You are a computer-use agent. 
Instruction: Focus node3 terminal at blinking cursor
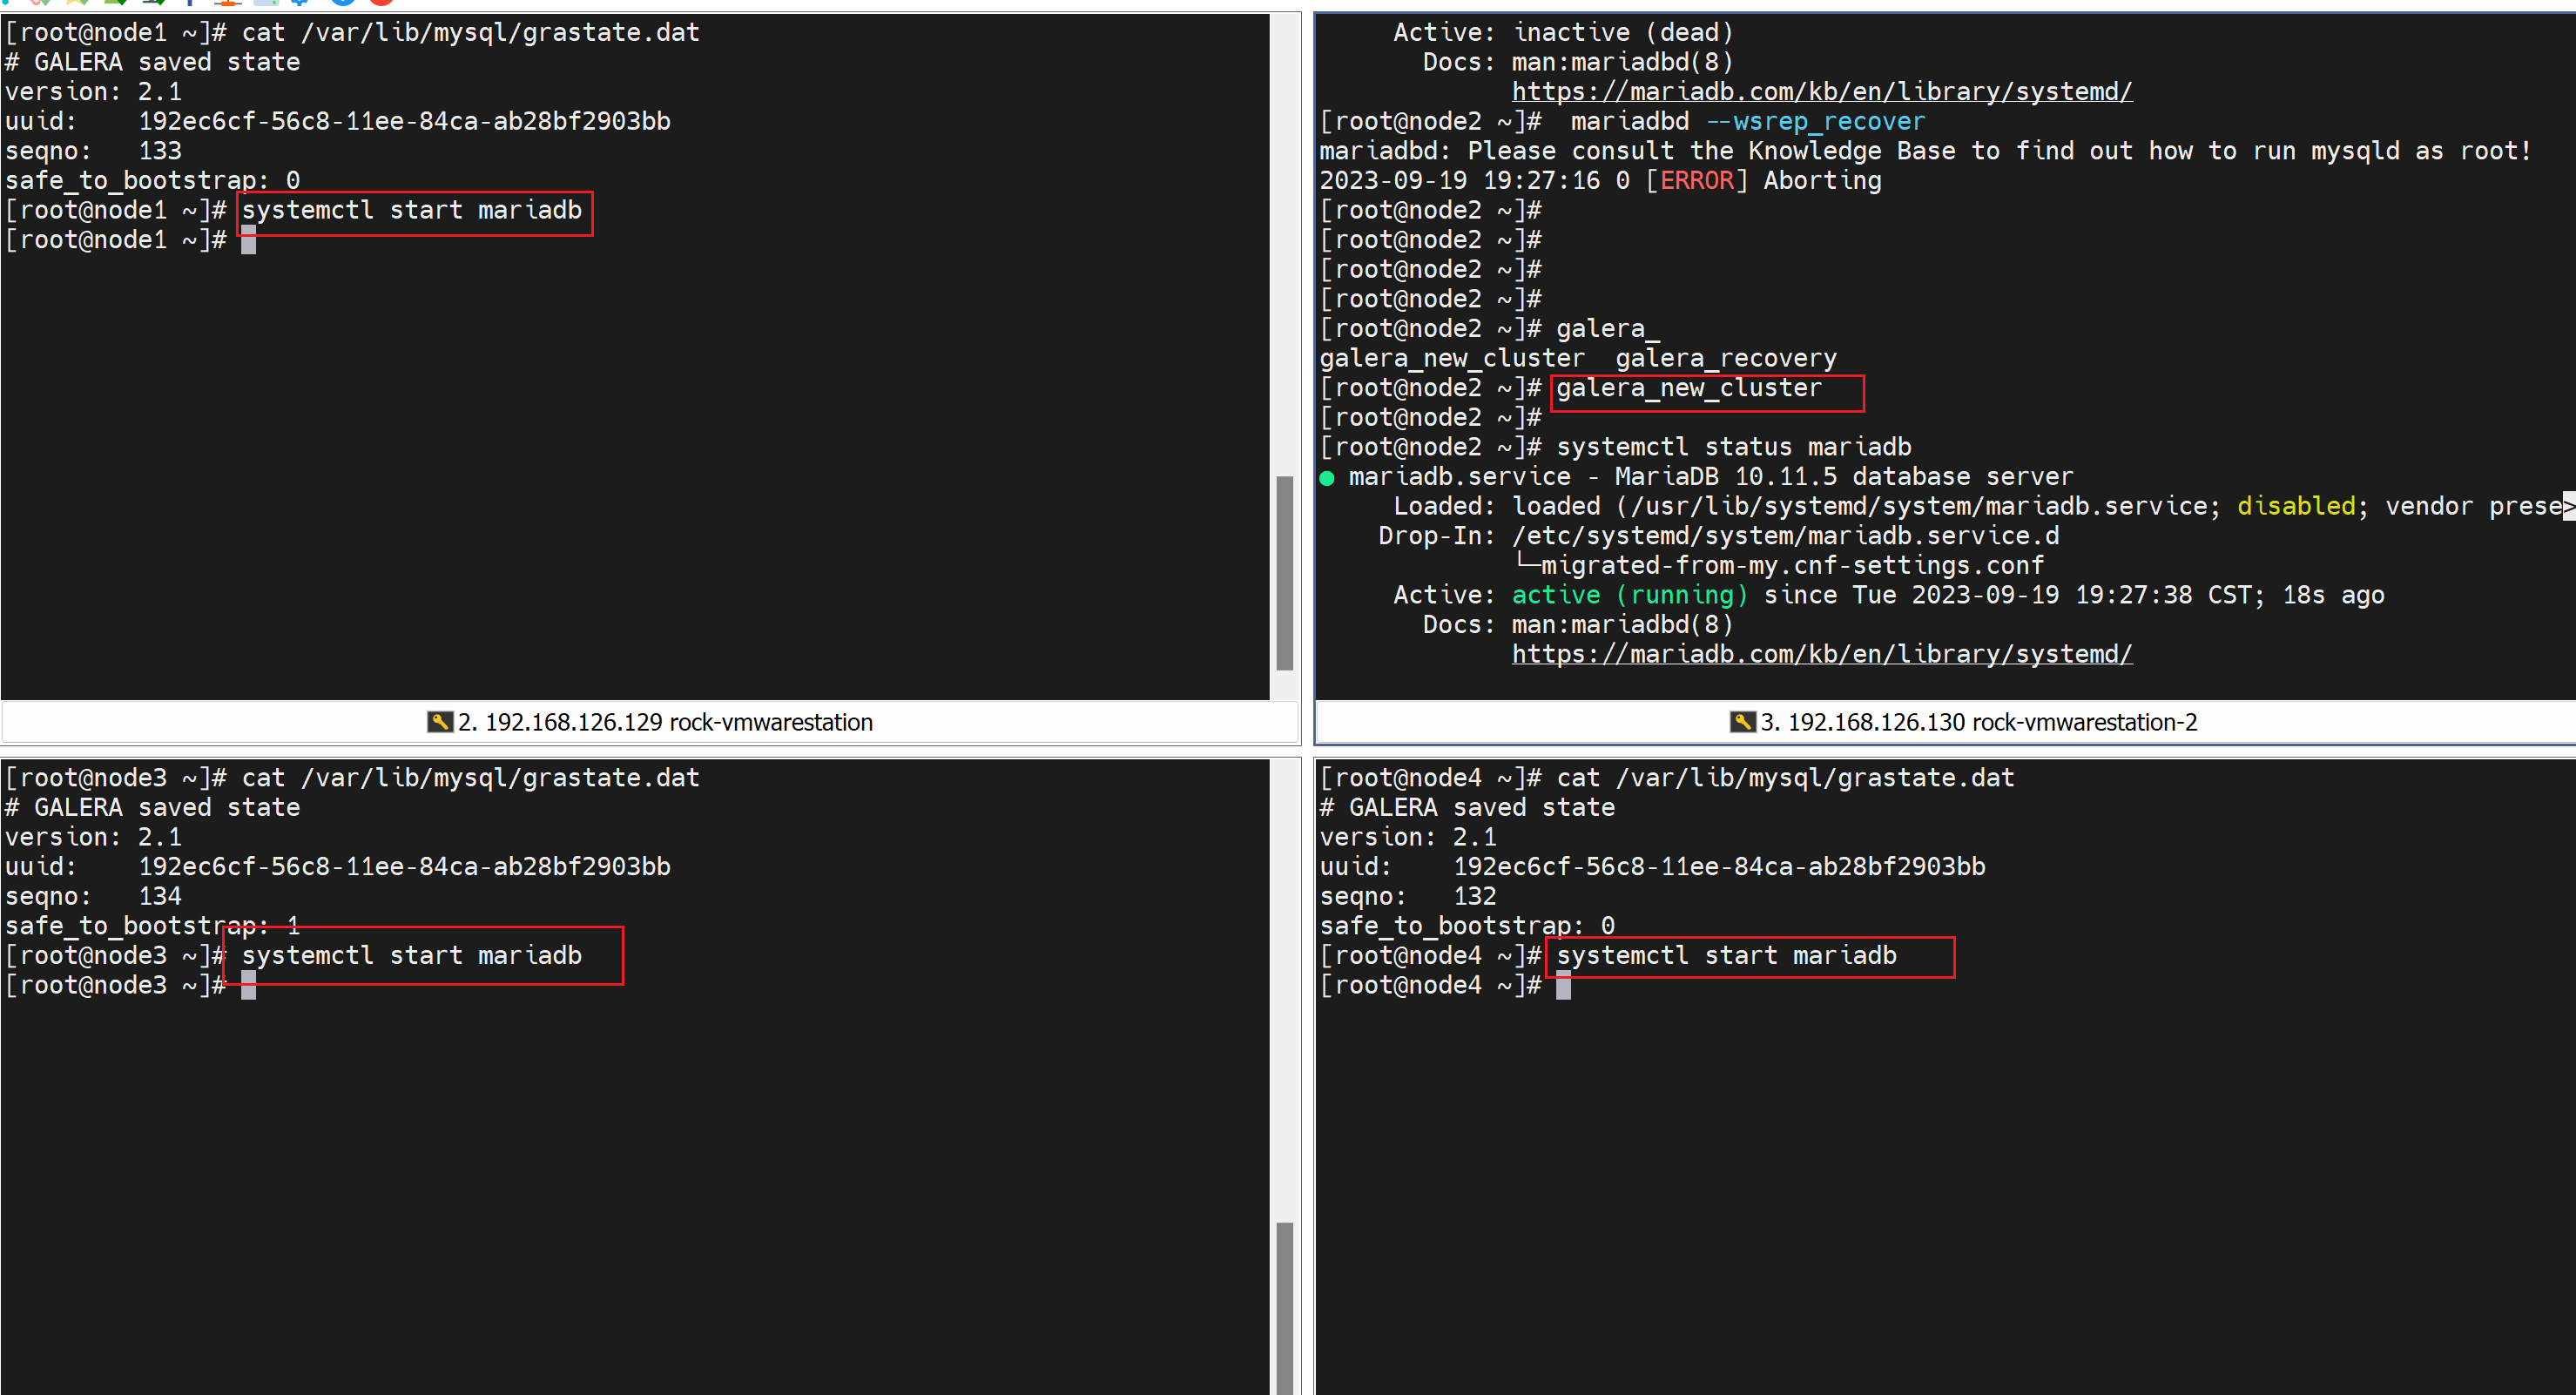tap(249, 986)
